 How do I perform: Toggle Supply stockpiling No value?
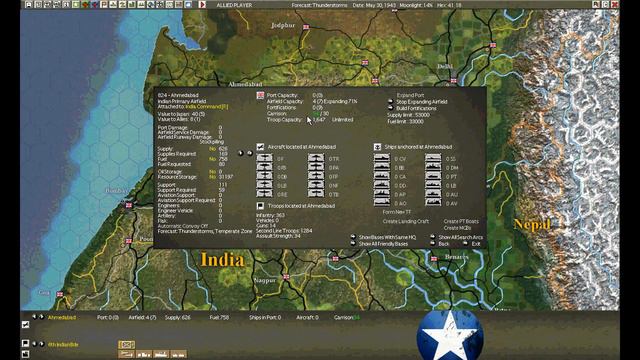click(212, 149)
